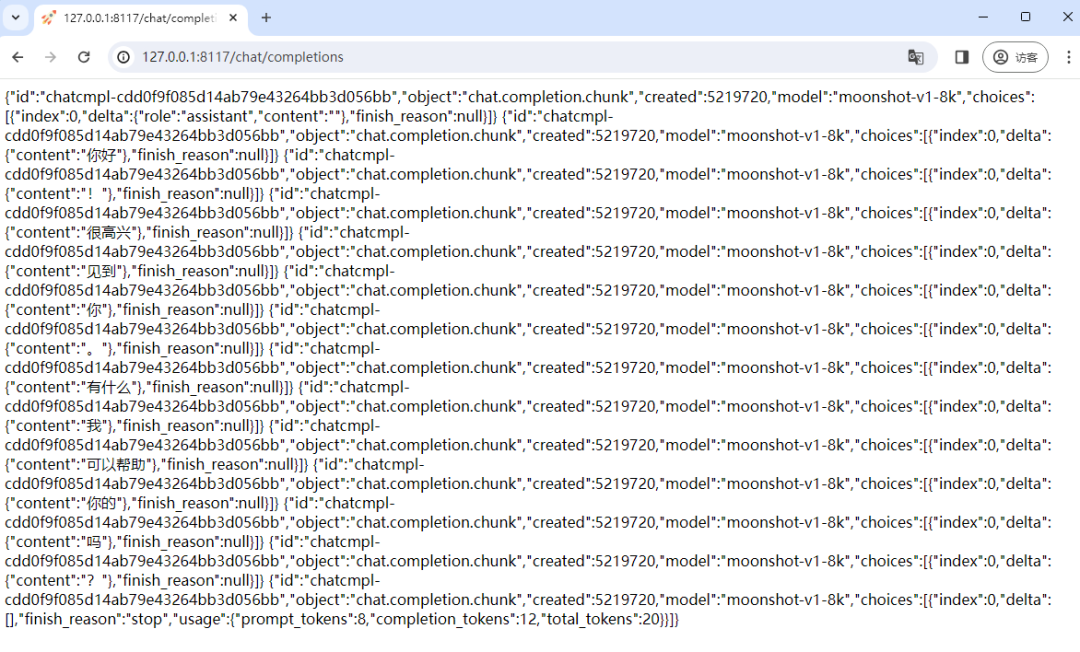Click the text "你的" in the response
This screenshot has width=1080, height=652.
pyautogui.click(x=103, y=503)
